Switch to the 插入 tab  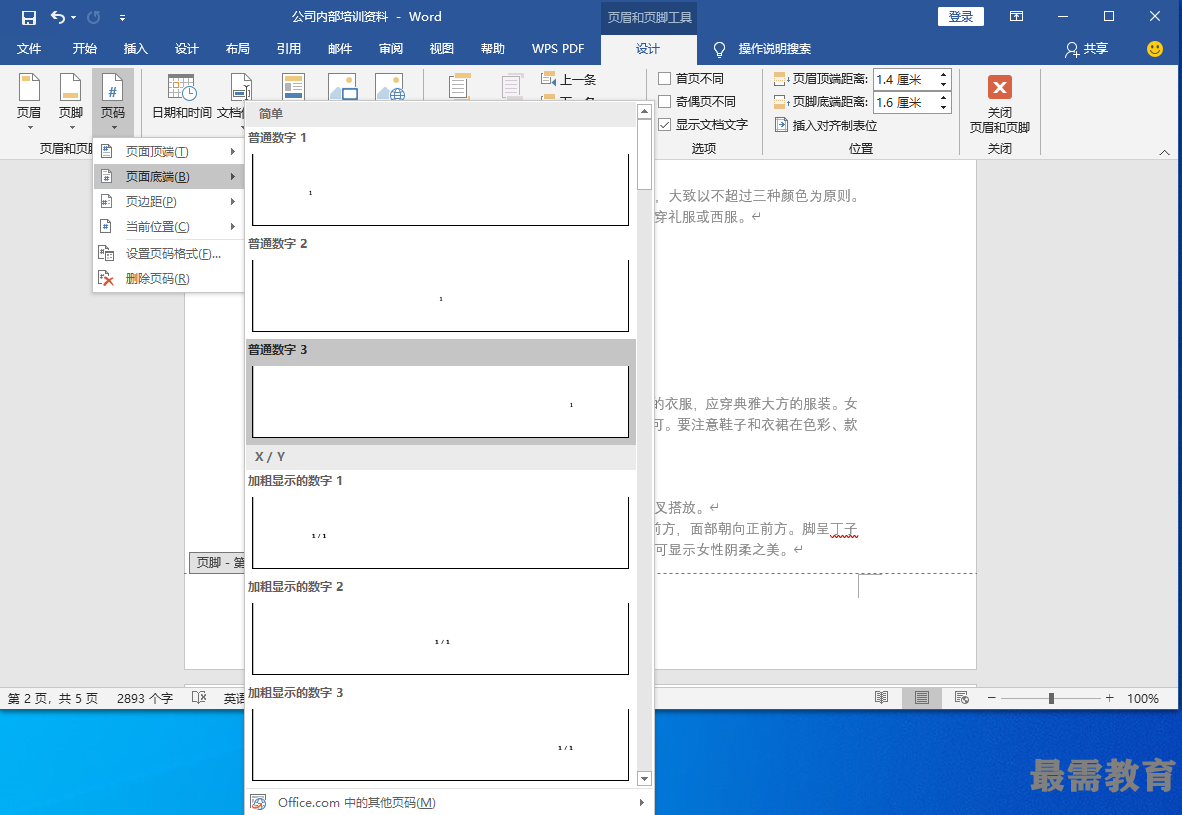pyautogui.click(x=136, y=49)
